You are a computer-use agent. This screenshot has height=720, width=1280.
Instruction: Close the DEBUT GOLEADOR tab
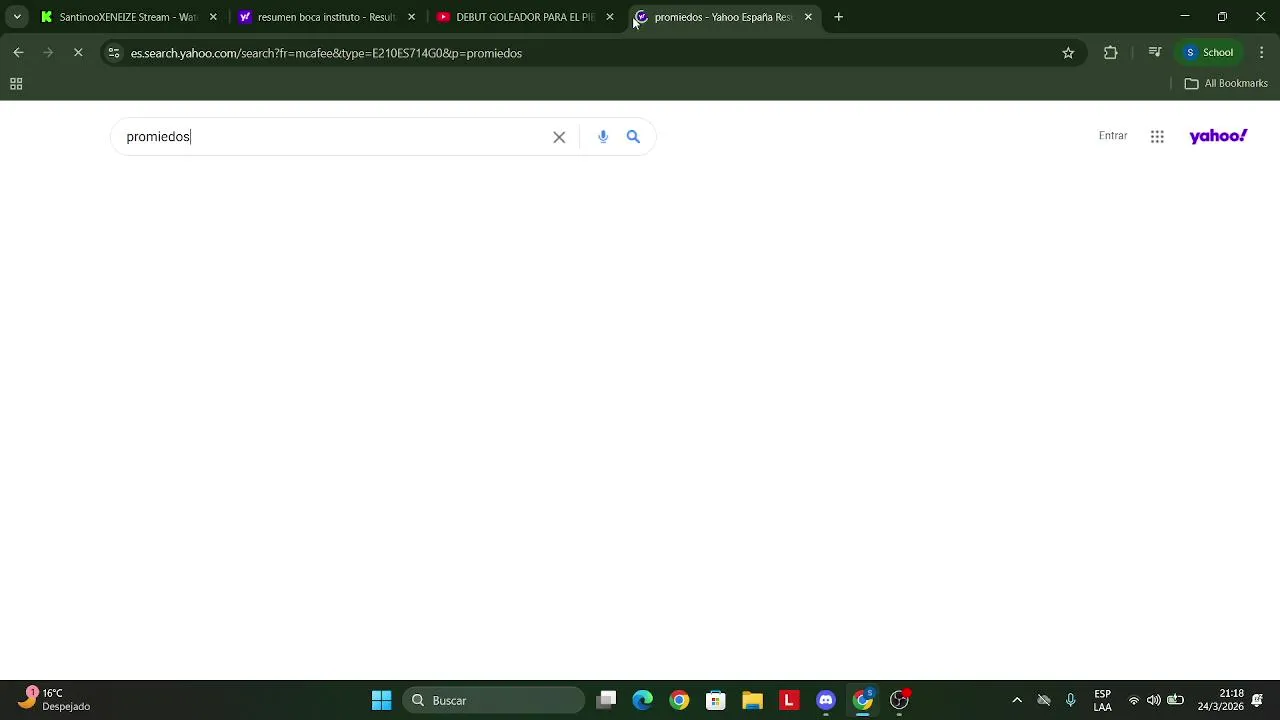click(x=610, y=17)
